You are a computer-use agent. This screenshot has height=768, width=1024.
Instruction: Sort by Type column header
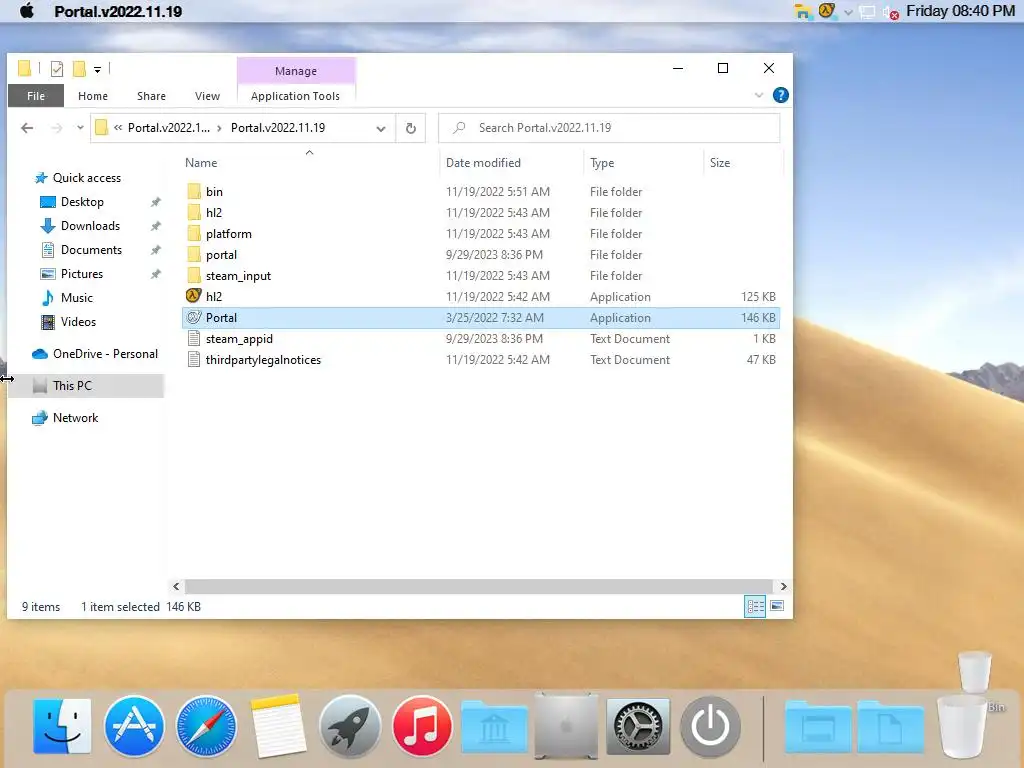[643, 163]
